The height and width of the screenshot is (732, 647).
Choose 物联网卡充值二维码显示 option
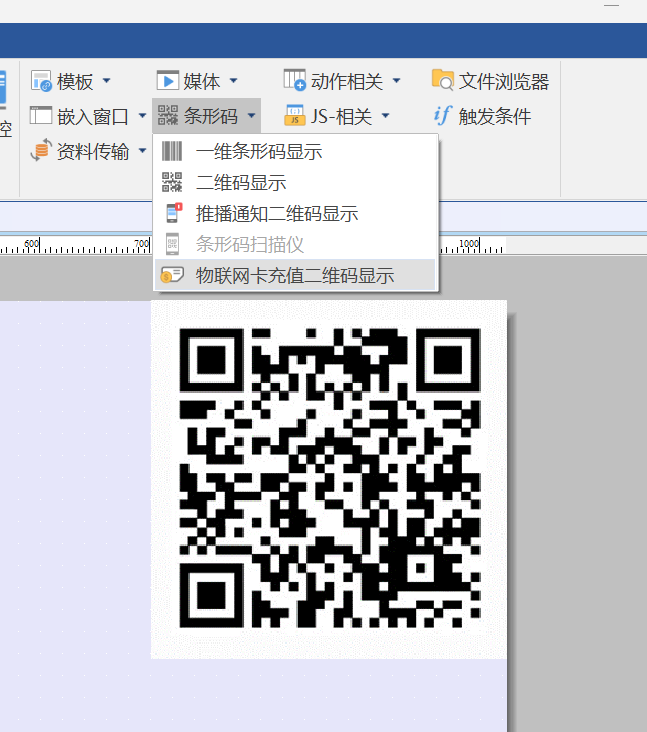coord(294,276)
